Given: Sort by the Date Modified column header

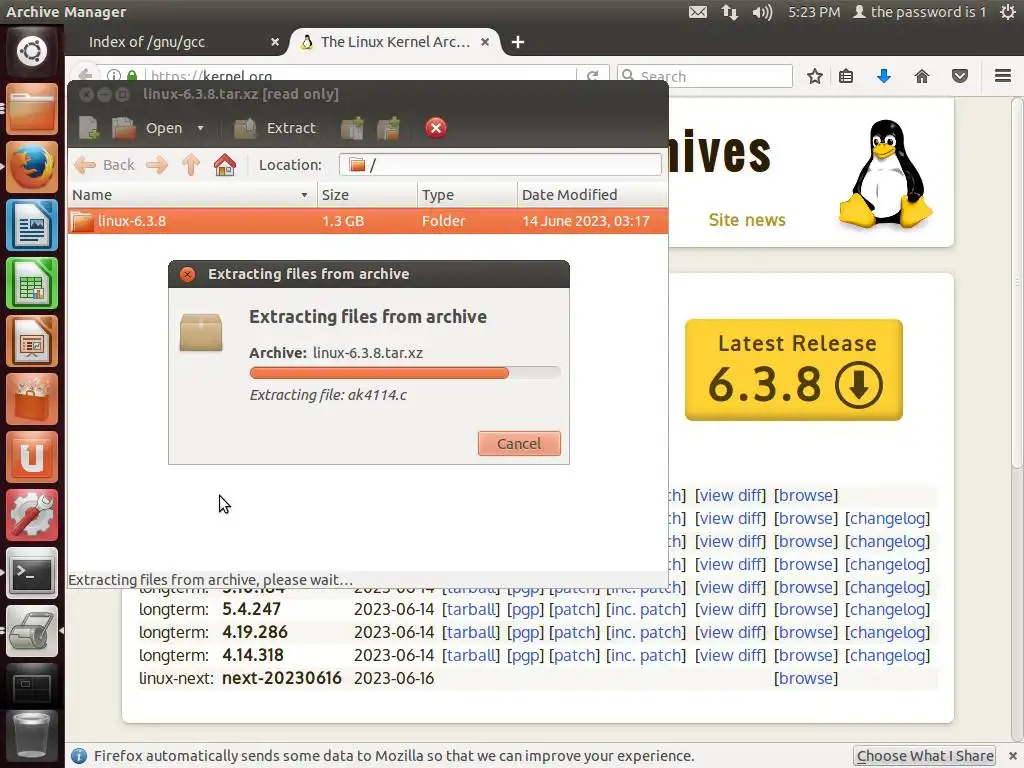Looking at the screenshot, I should coord(592,195).
